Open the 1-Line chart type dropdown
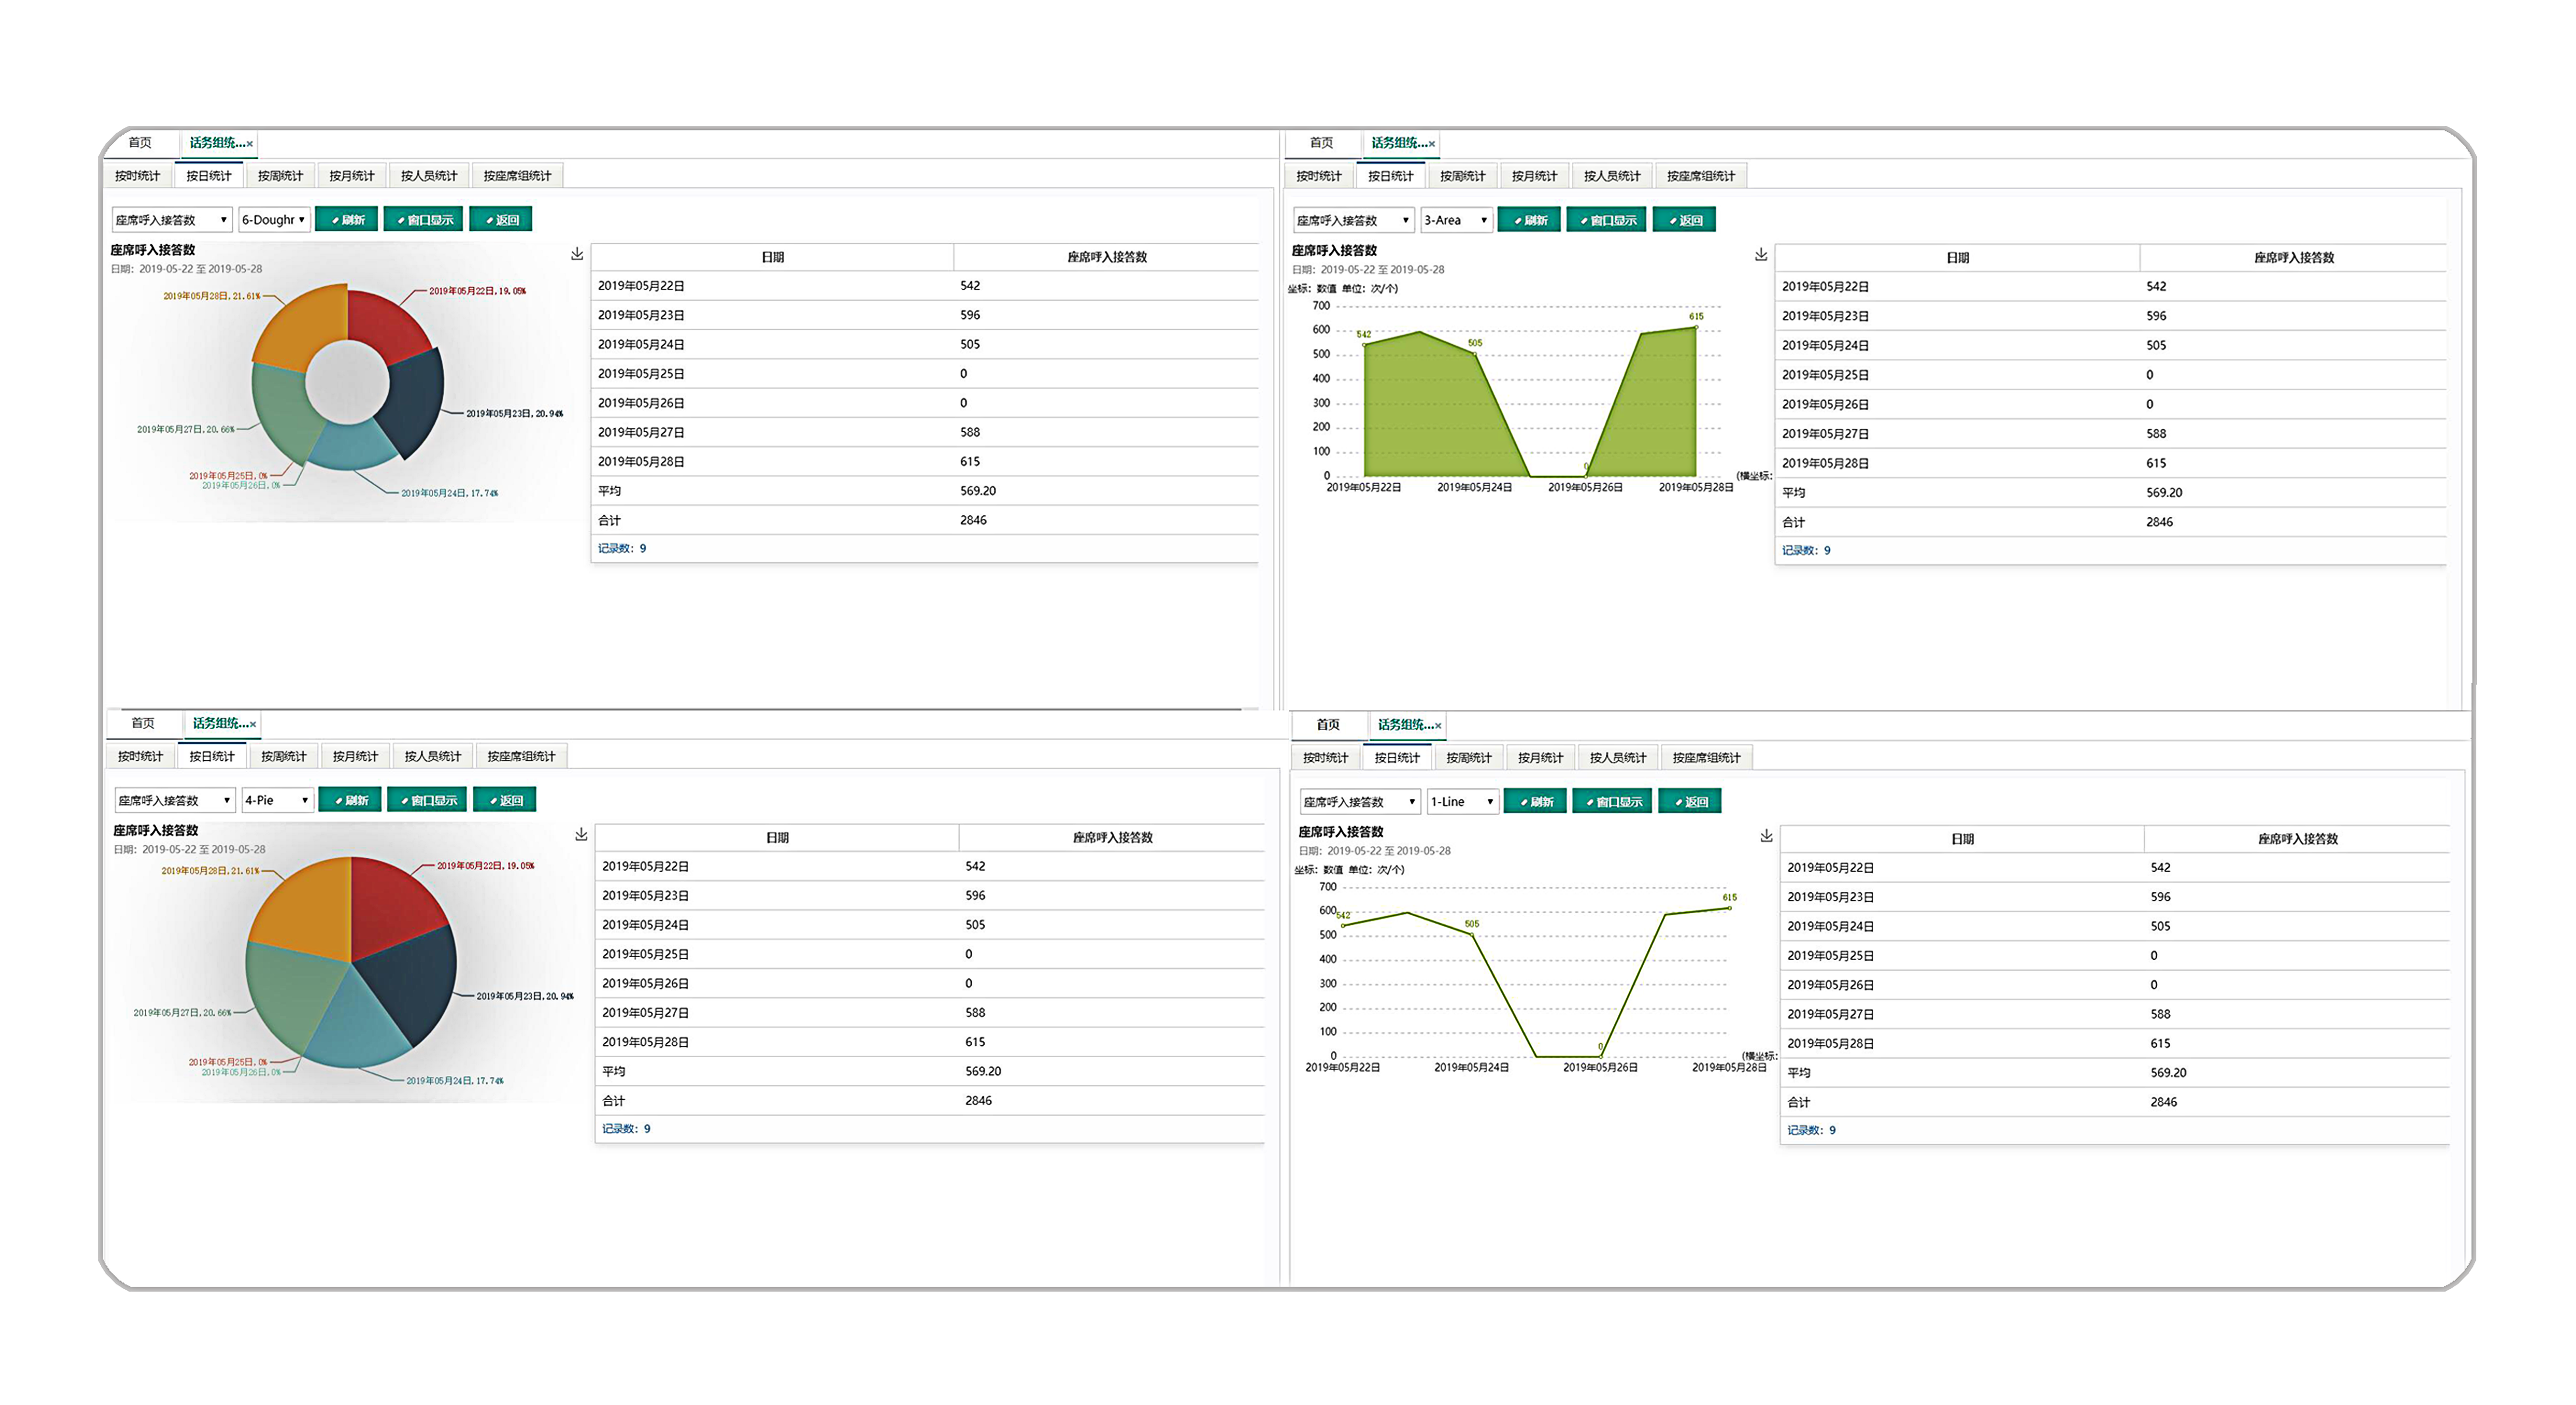The width and height of the screenshot is (2576, 1405). (1463, 802)
